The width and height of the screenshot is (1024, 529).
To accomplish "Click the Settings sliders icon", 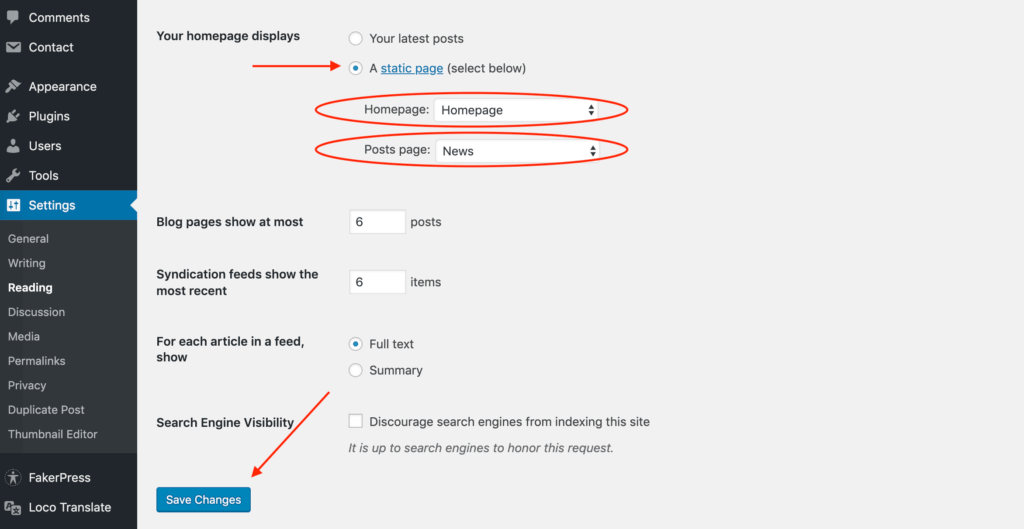I will click(x=13, y=205).
